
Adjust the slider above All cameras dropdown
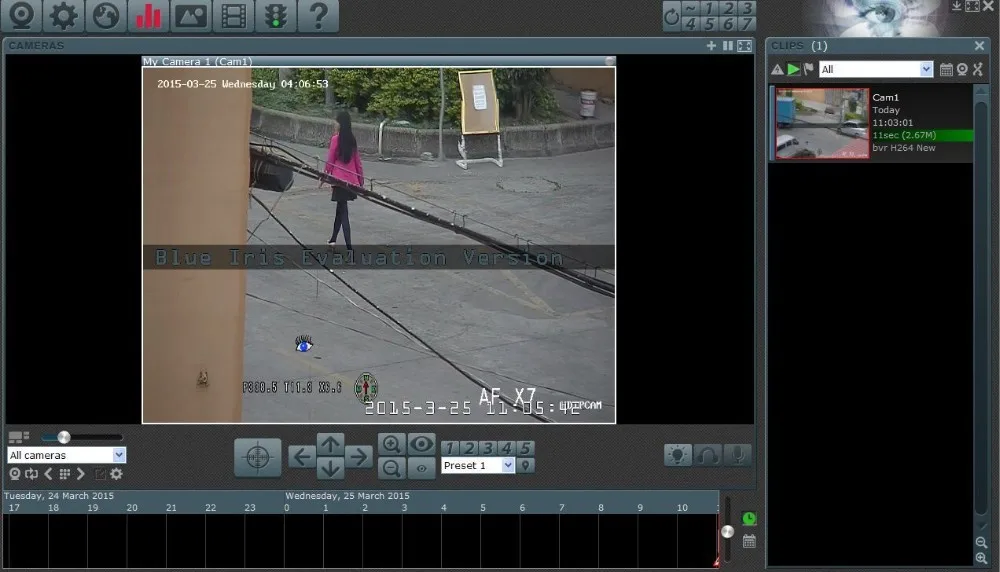tap(82, 437)
